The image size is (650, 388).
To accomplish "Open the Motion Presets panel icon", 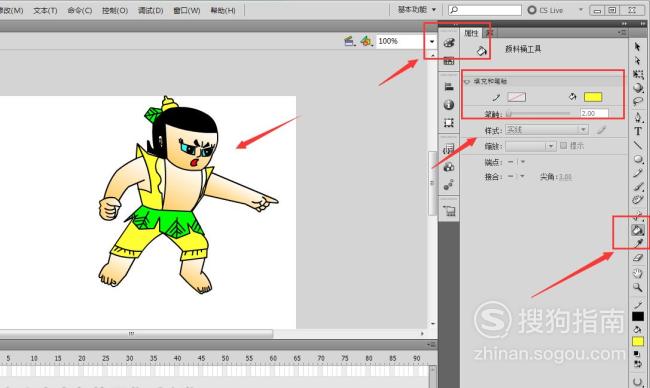I will [449, 185].
